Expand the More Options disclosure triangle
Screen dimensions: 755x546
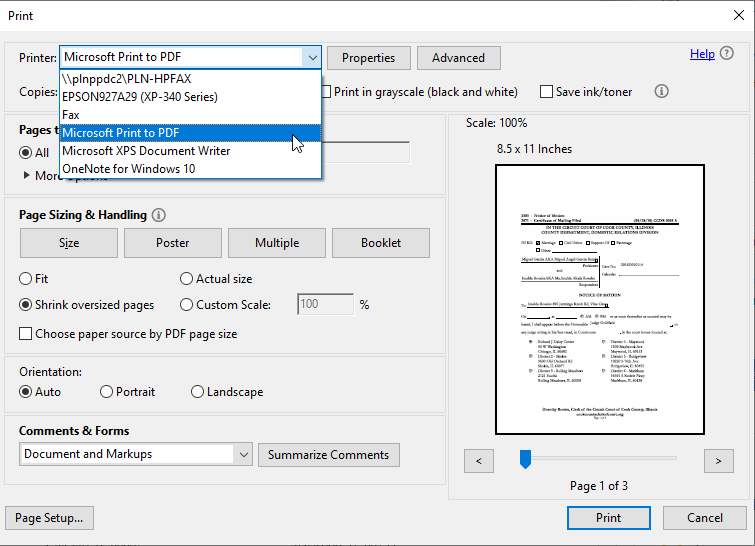[x=27, y=176]
